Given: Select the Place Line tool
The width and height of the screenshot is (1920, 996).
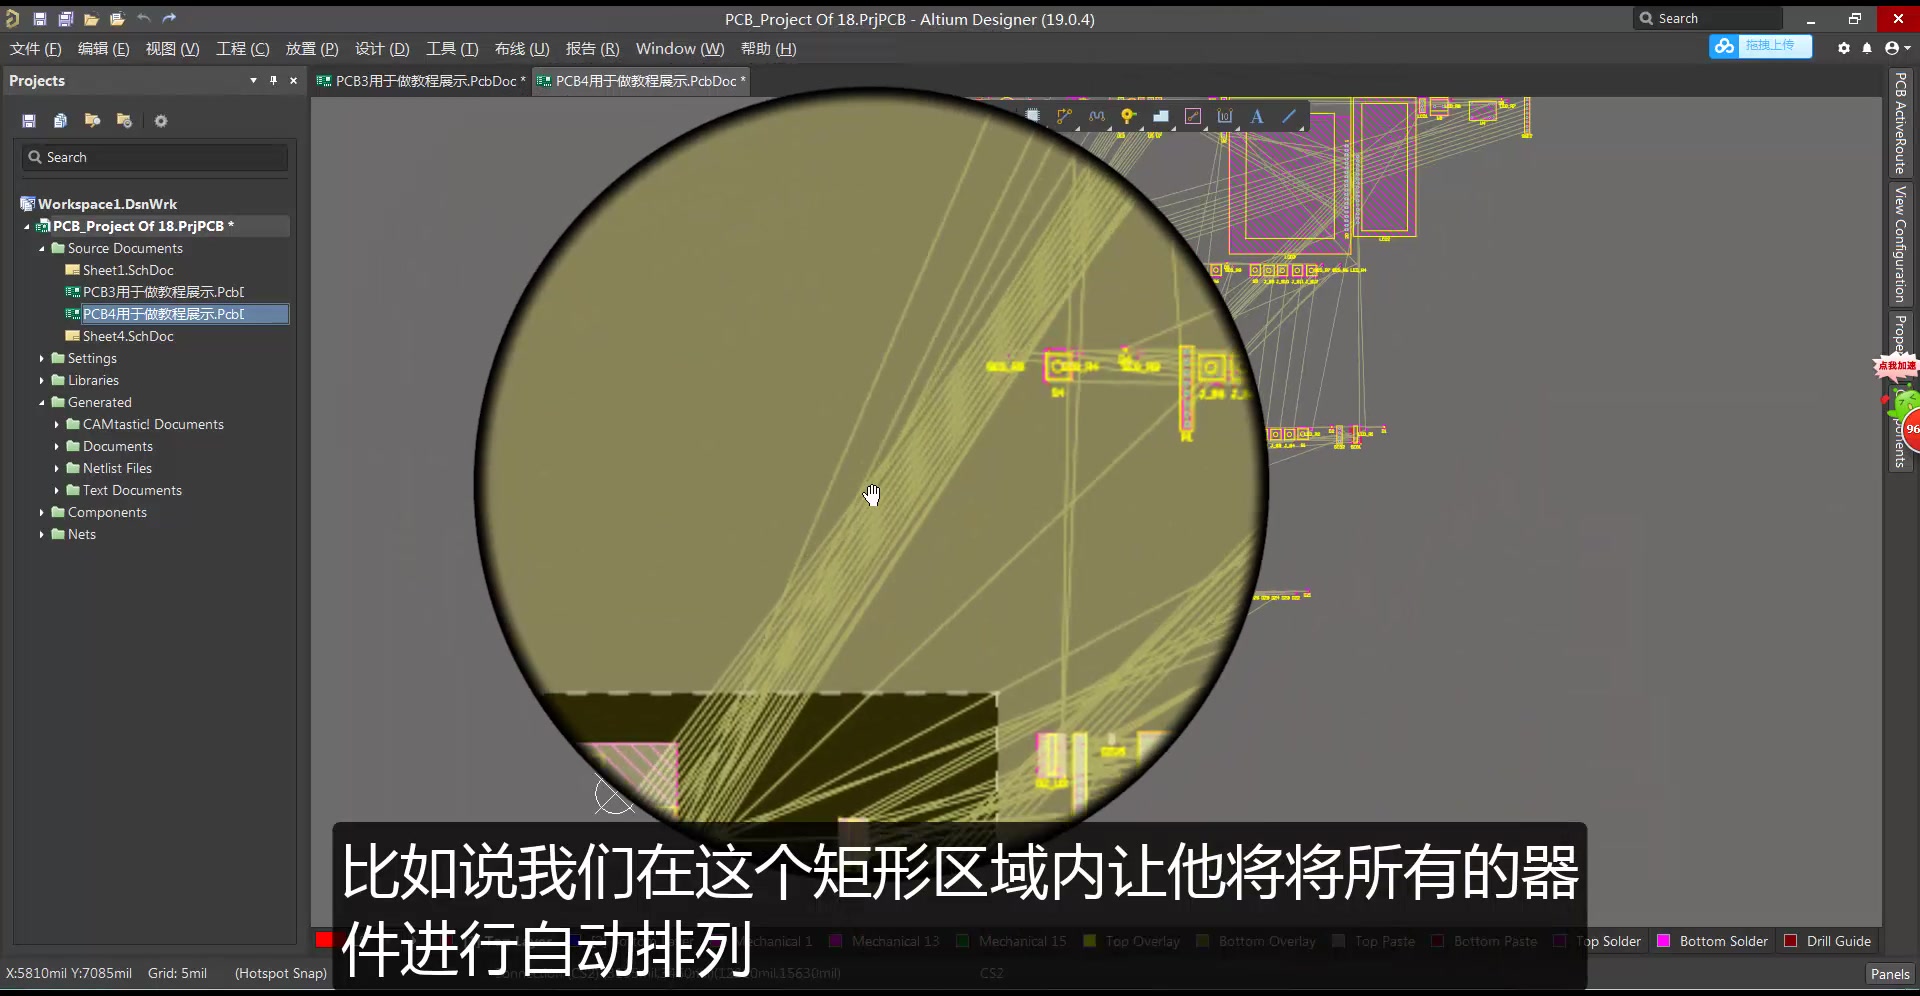Looking at the screenshot, I should [x=1290, y=116].
